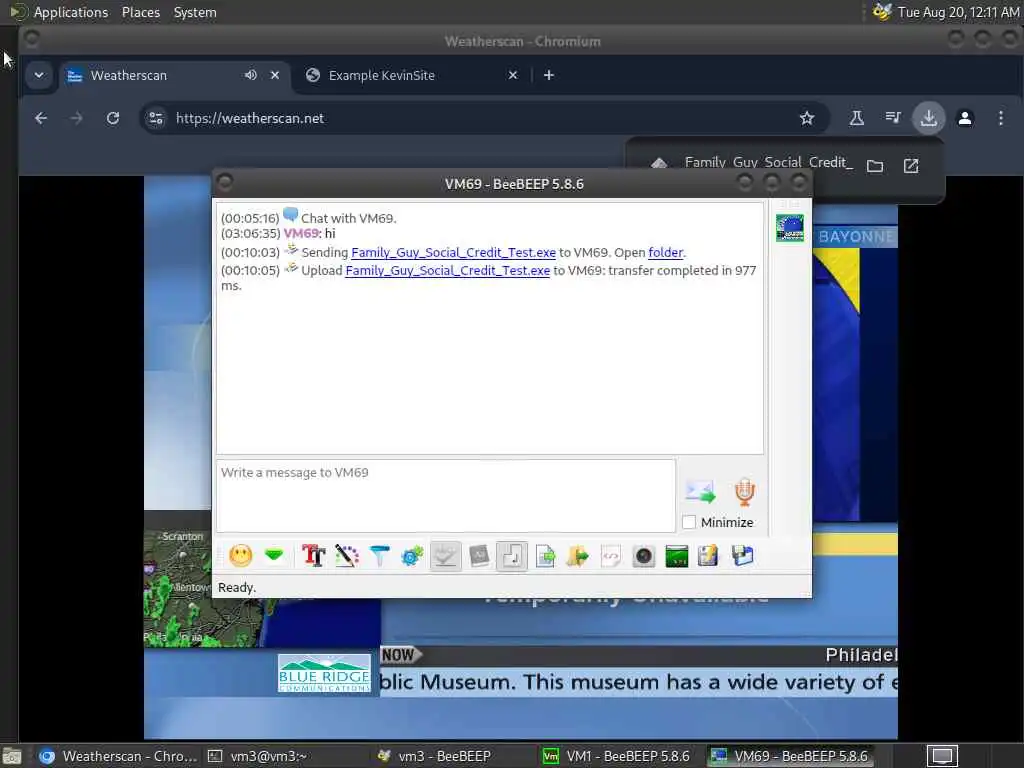Mute the Weatherscan tab audio icon

[251, 75]
